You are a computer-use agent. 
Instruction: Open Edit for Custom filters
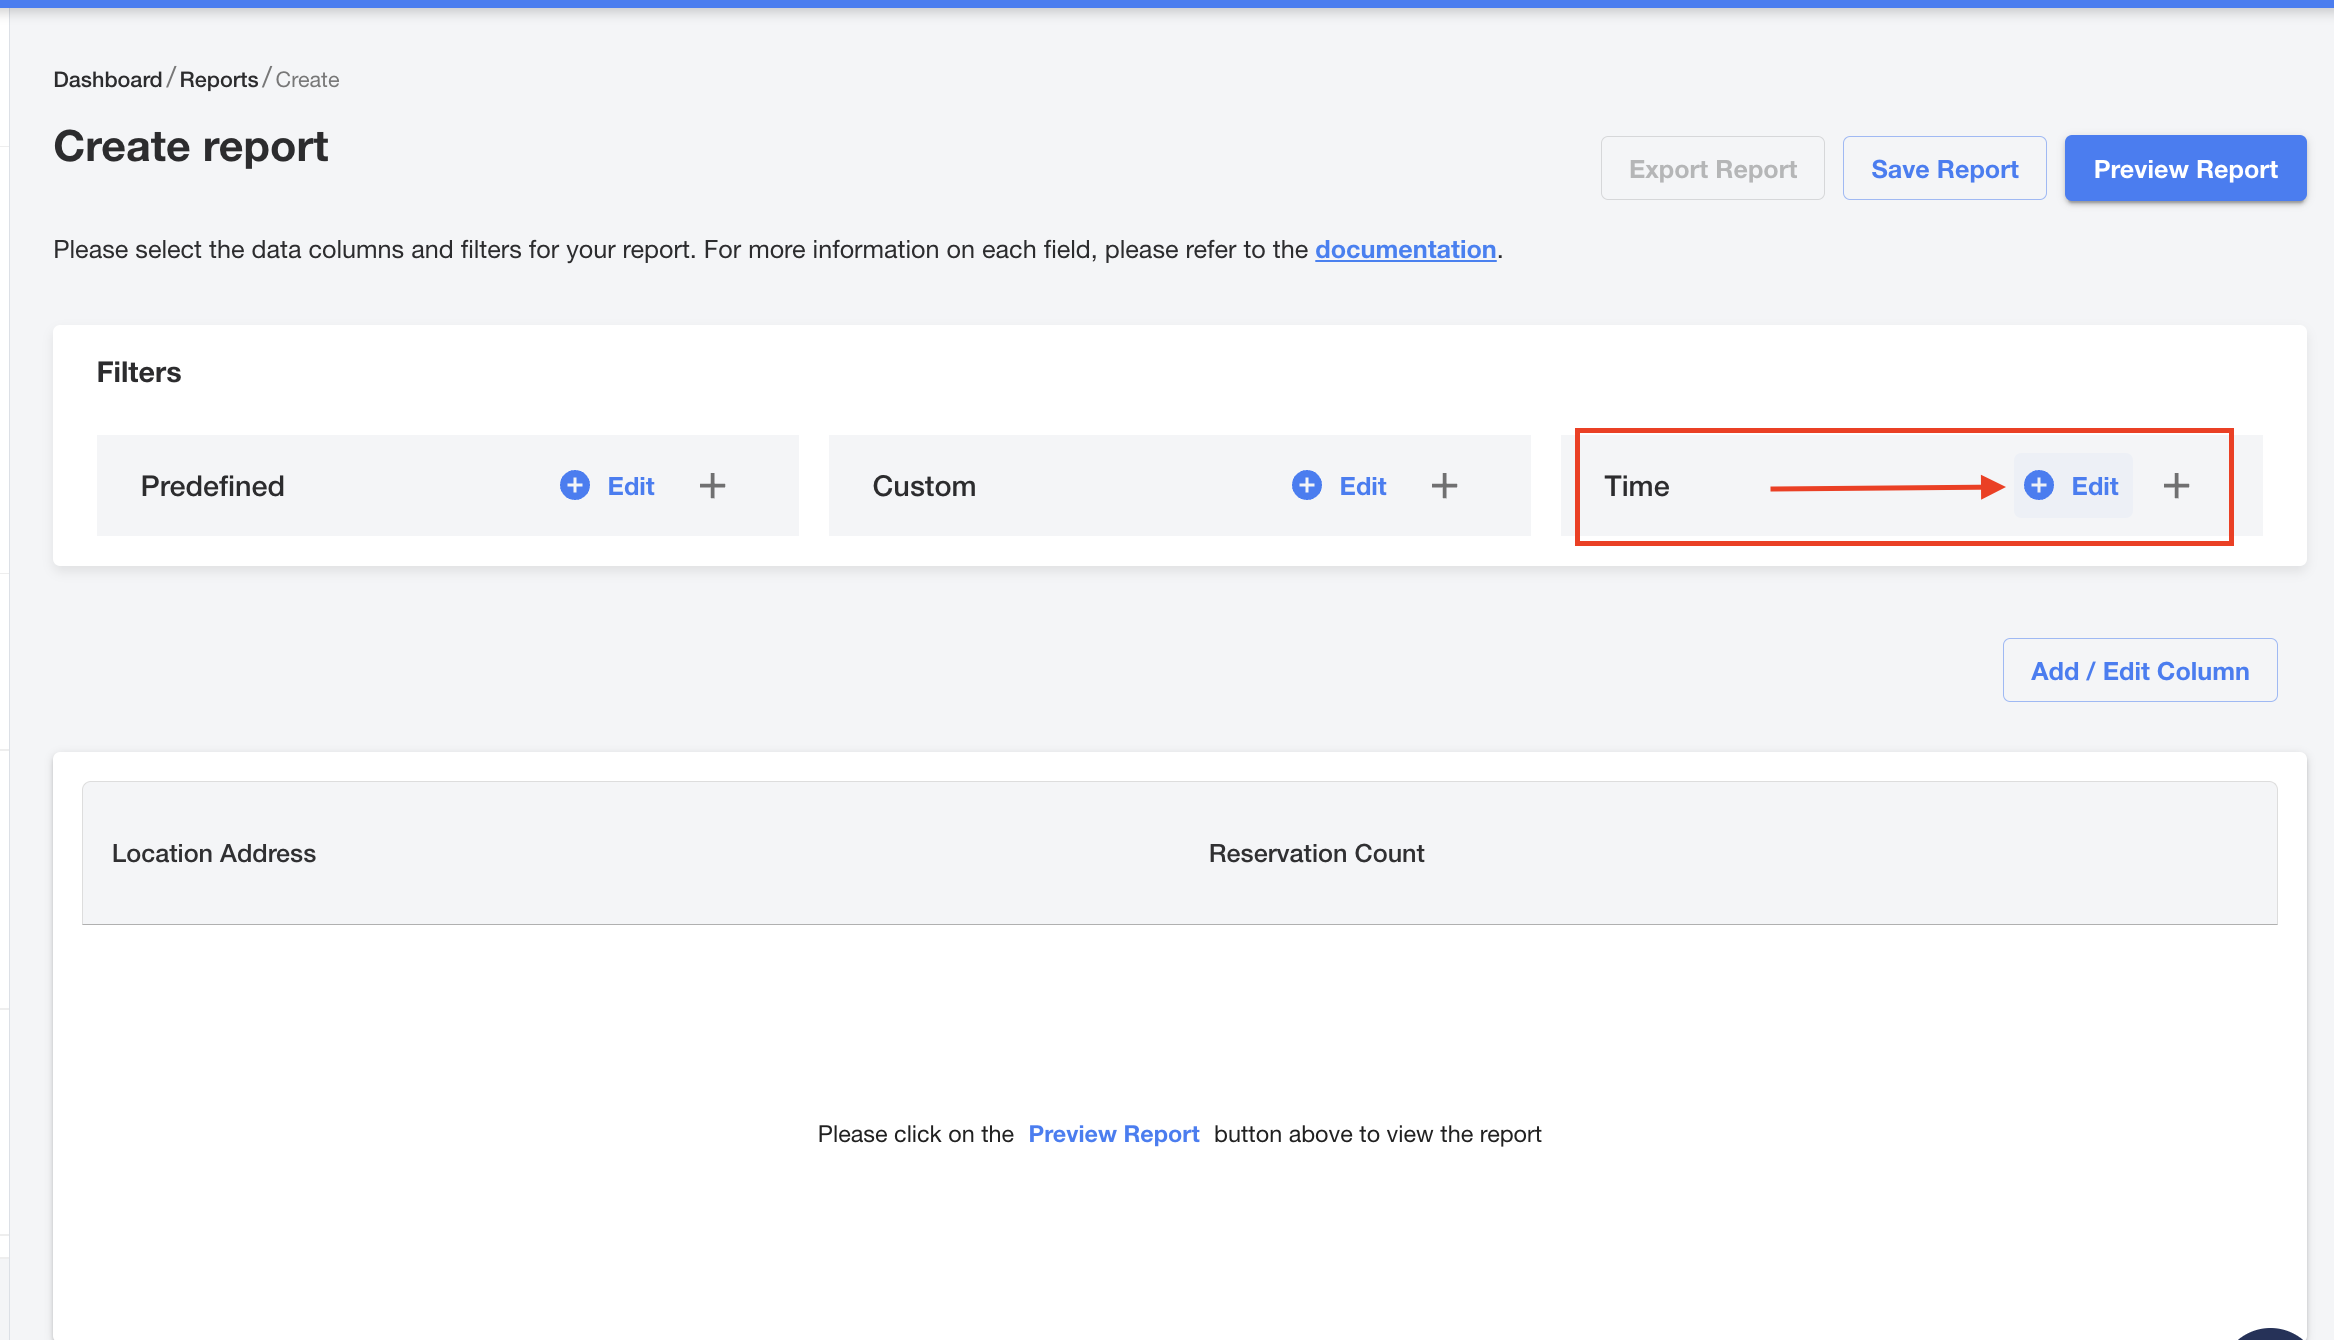coord(1362,486)
